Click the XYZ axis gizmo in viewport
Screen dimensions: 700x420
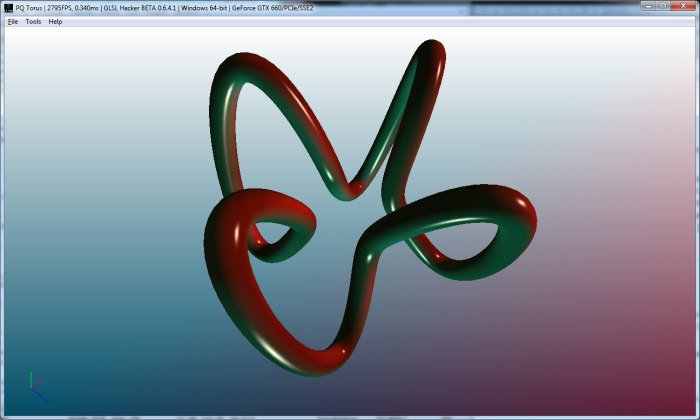click(38, 387)
